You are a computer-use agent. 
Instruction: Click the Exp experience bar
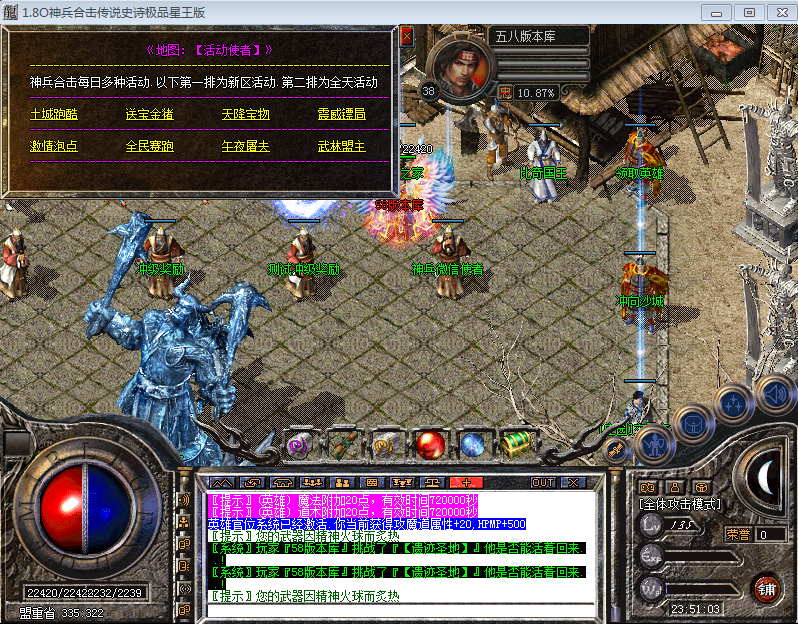703,558
